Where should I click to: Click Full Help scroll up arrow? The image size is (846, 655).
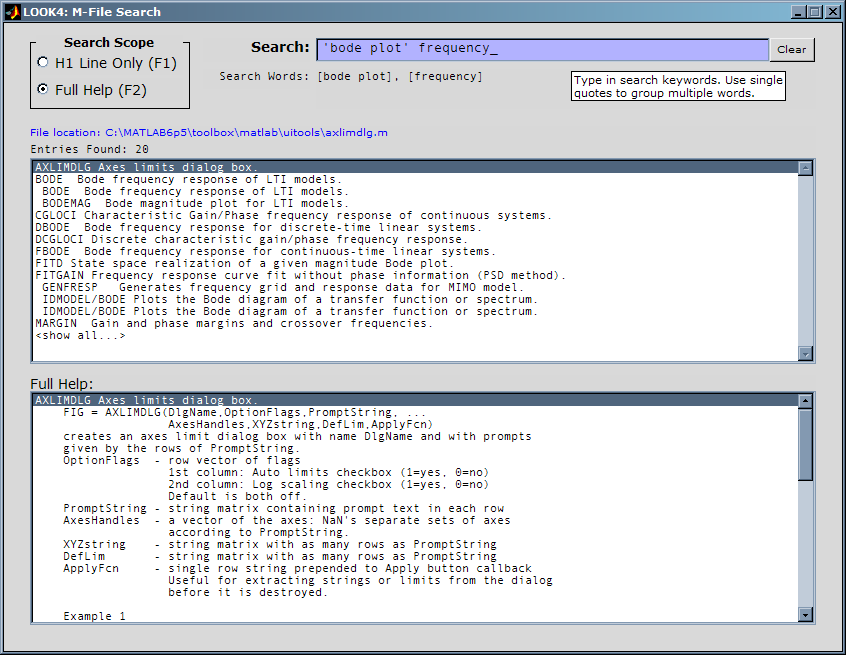805,401
